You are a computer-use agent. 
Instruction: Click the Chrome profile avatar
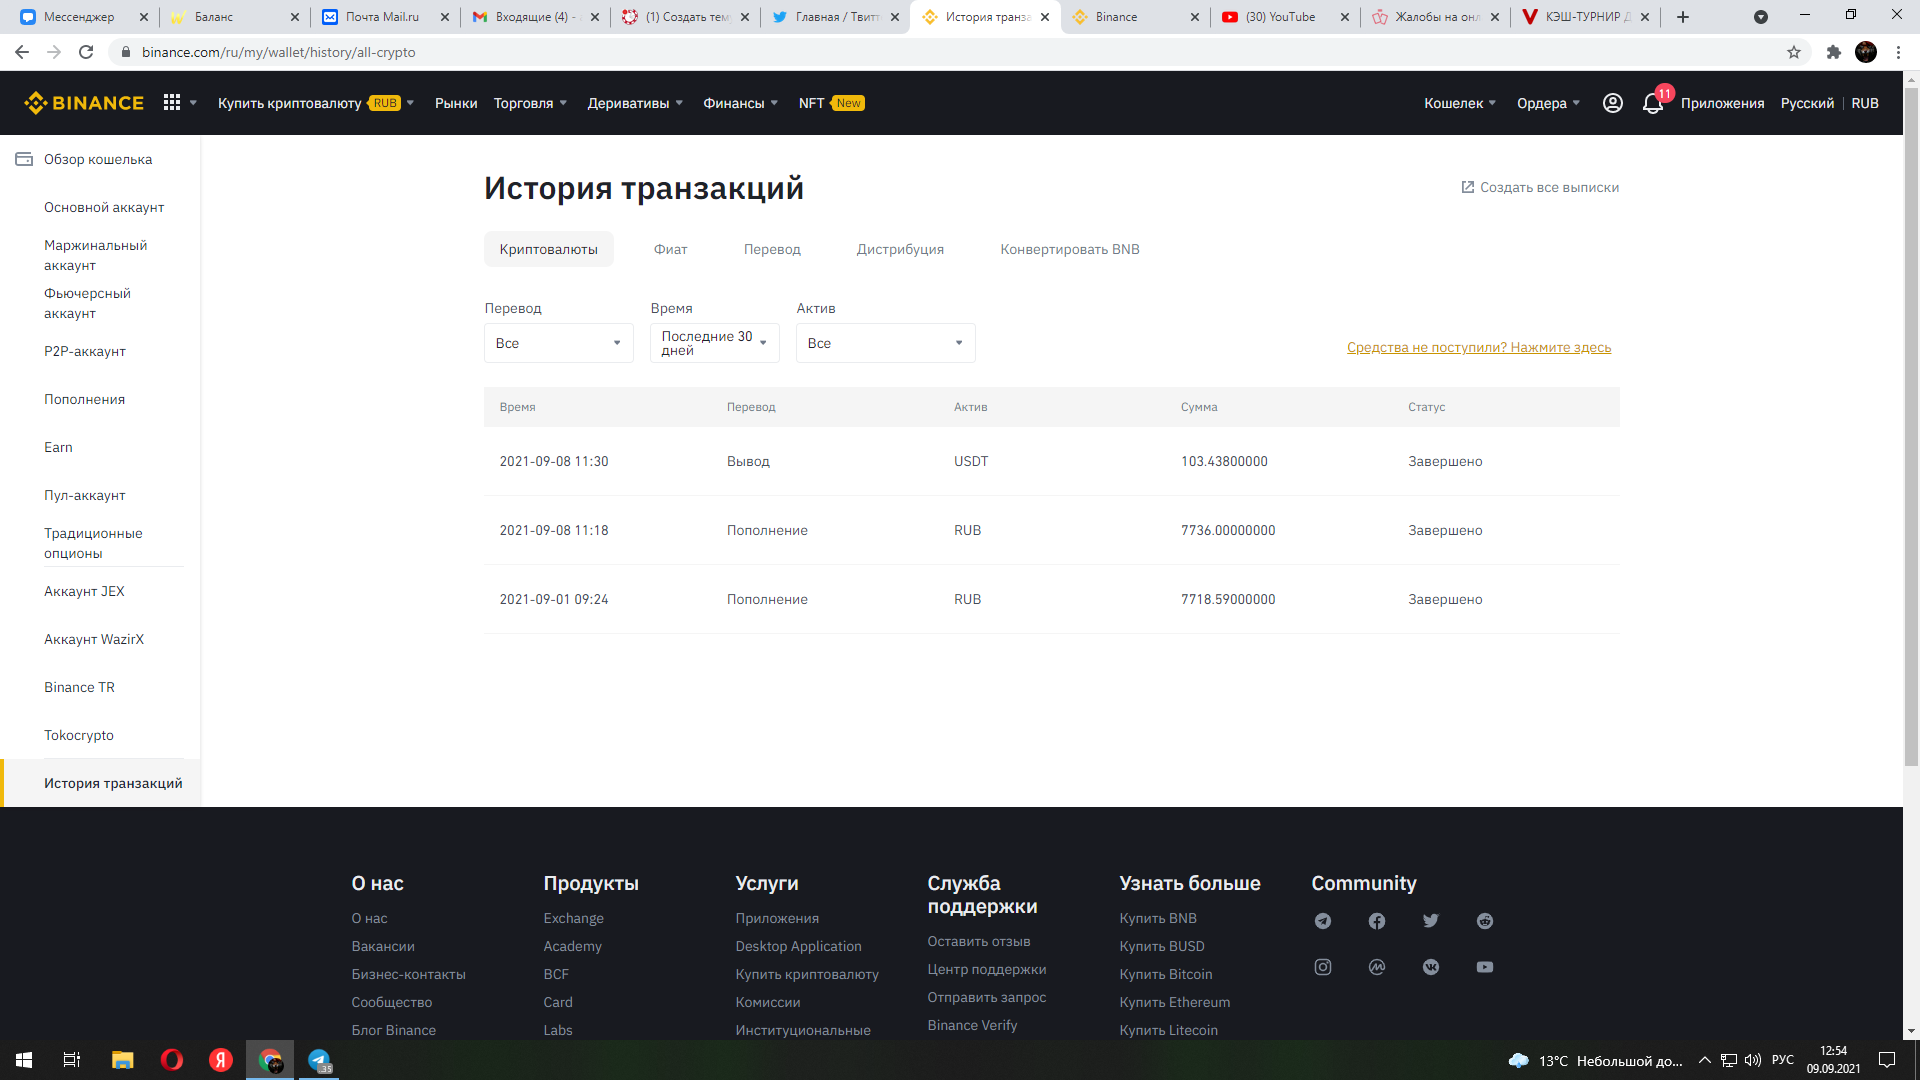[1866, 52]
